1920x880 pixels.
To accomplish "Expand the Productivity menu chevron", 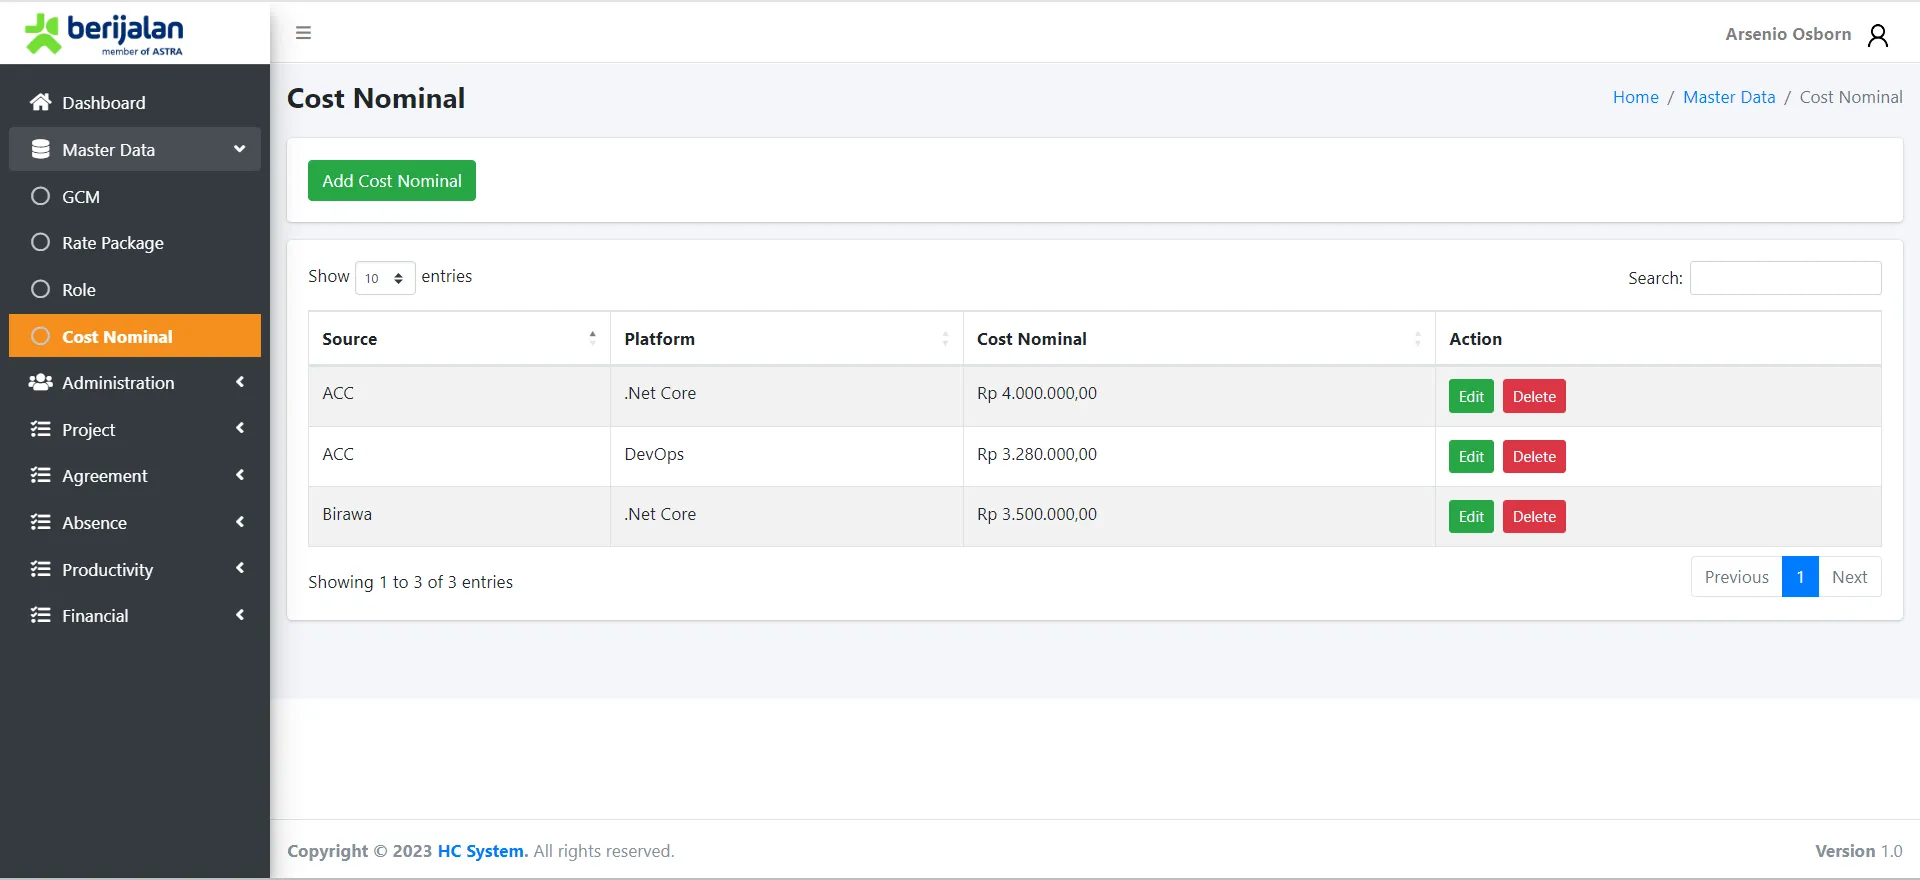I will click(x=240, y=568).
